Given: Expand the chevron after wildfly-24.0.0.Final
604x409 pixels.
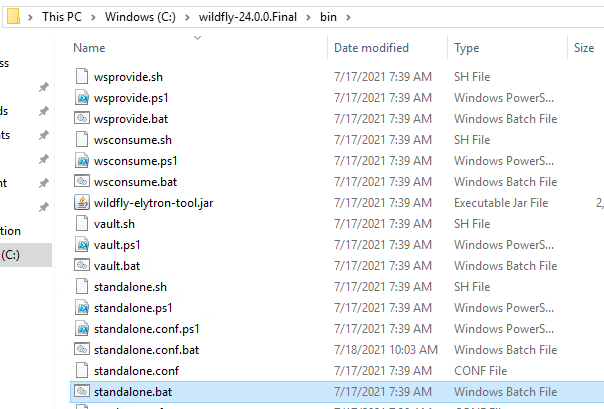Looking at the screenshot, I should pos(308,17).
